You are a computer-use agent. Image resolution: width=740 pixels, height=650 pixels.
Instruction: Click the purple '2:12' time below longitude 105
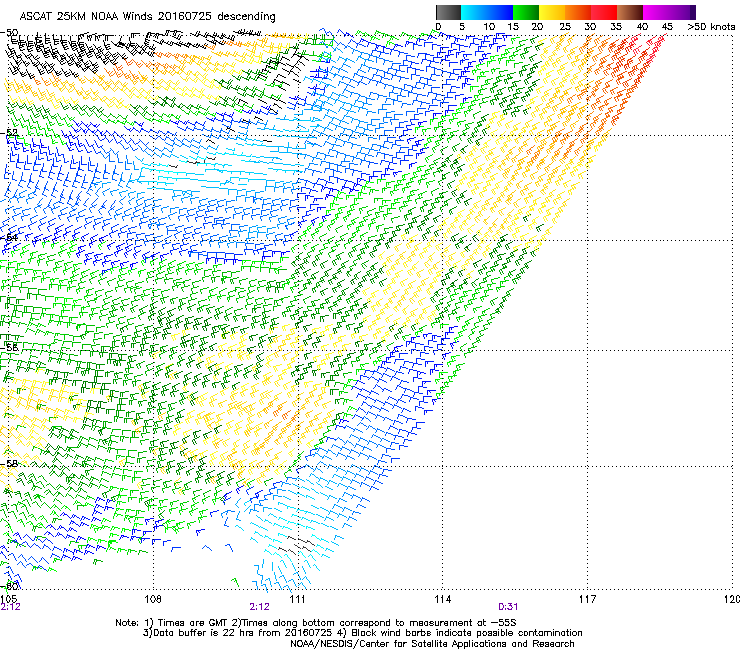click(11, 607)
